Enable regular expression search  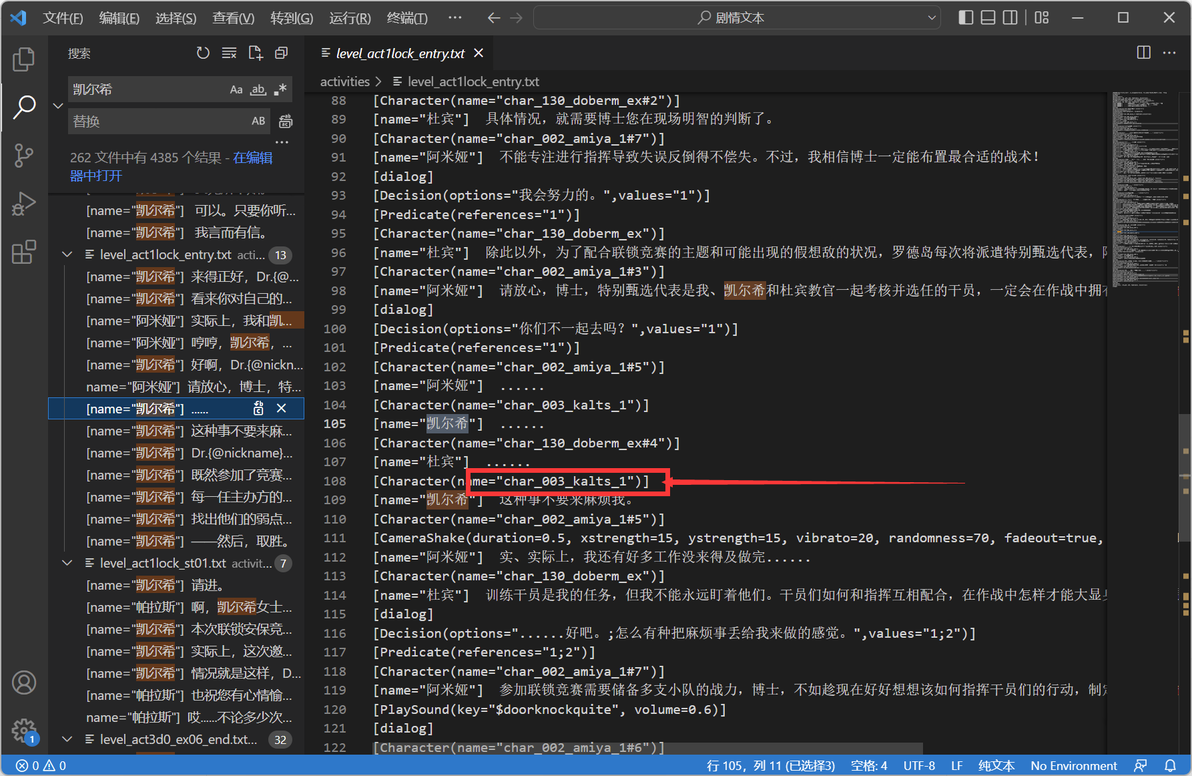coord(281,90)
